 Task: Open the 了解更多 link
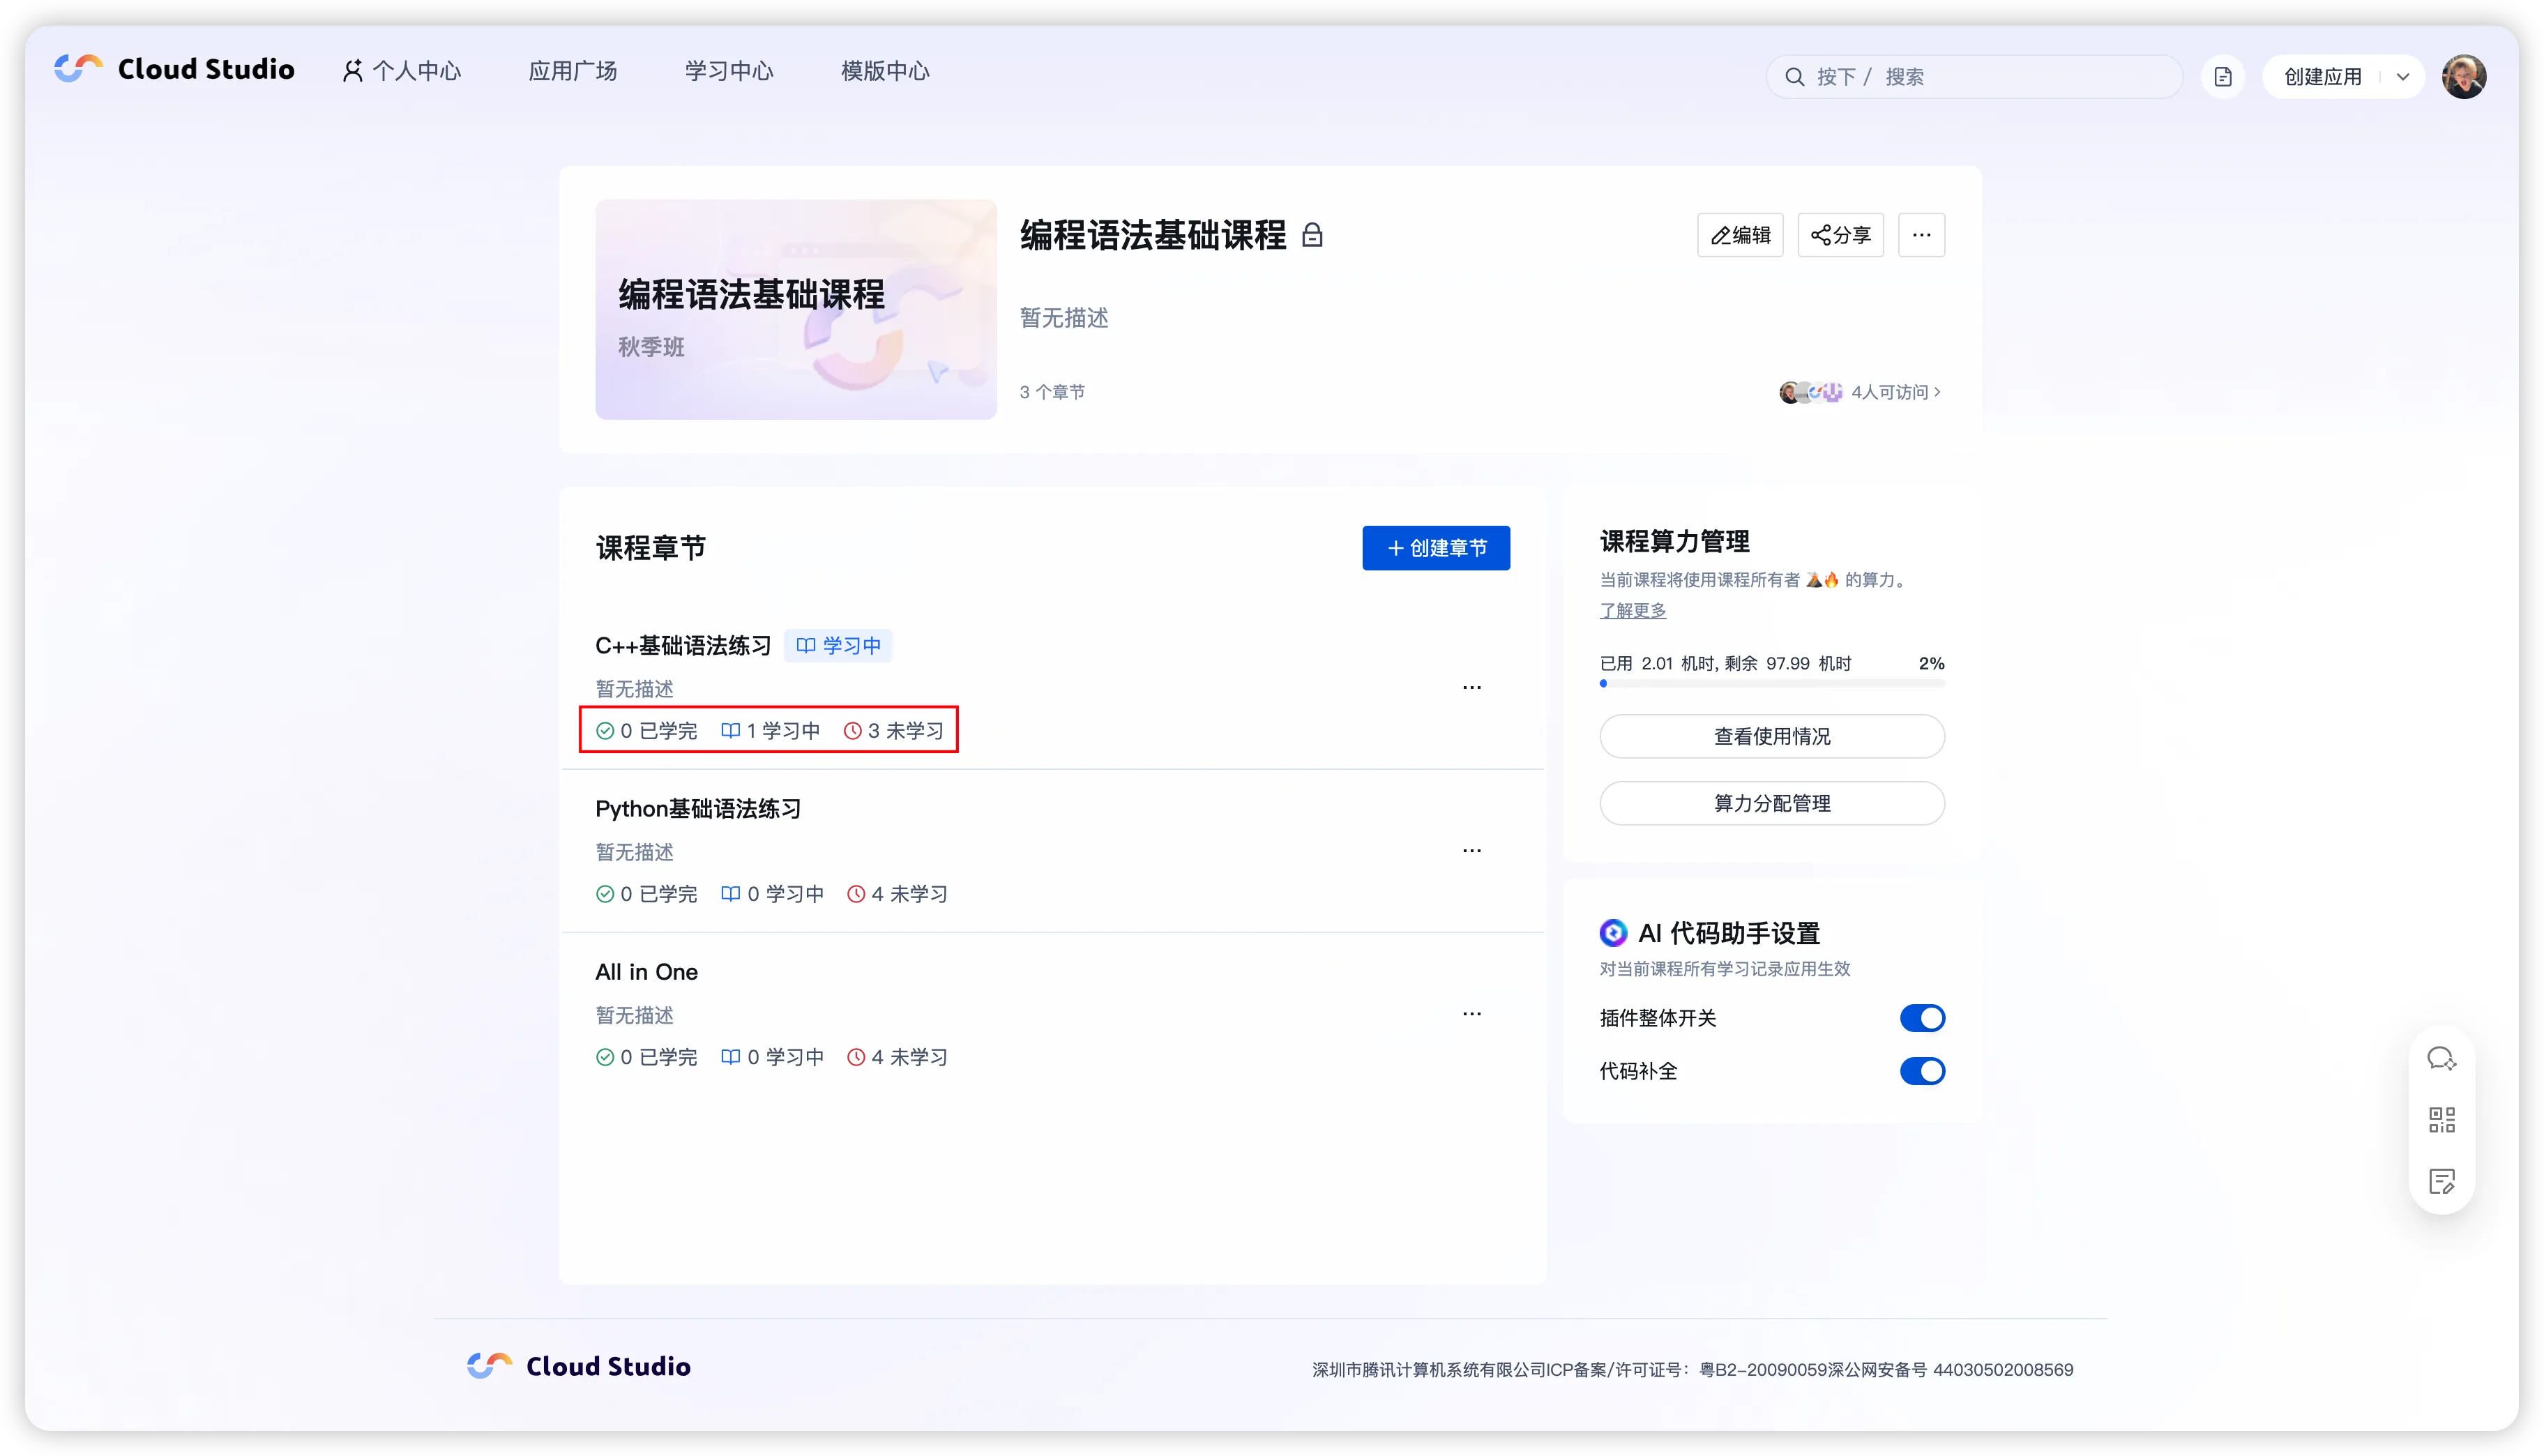point(1632,610)
